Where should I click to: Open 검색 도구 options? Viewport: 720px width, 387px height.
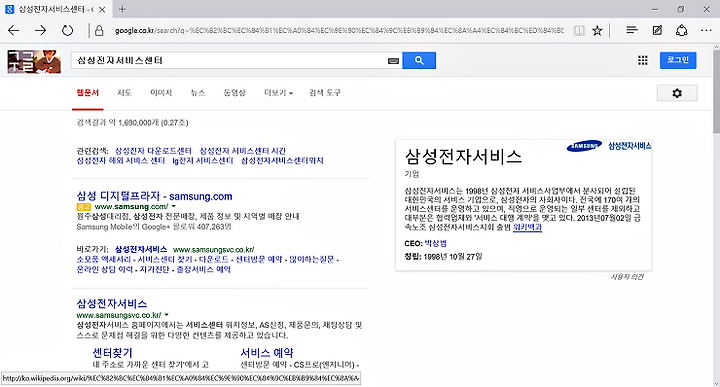pyautogui.click(x=325, y=93)
